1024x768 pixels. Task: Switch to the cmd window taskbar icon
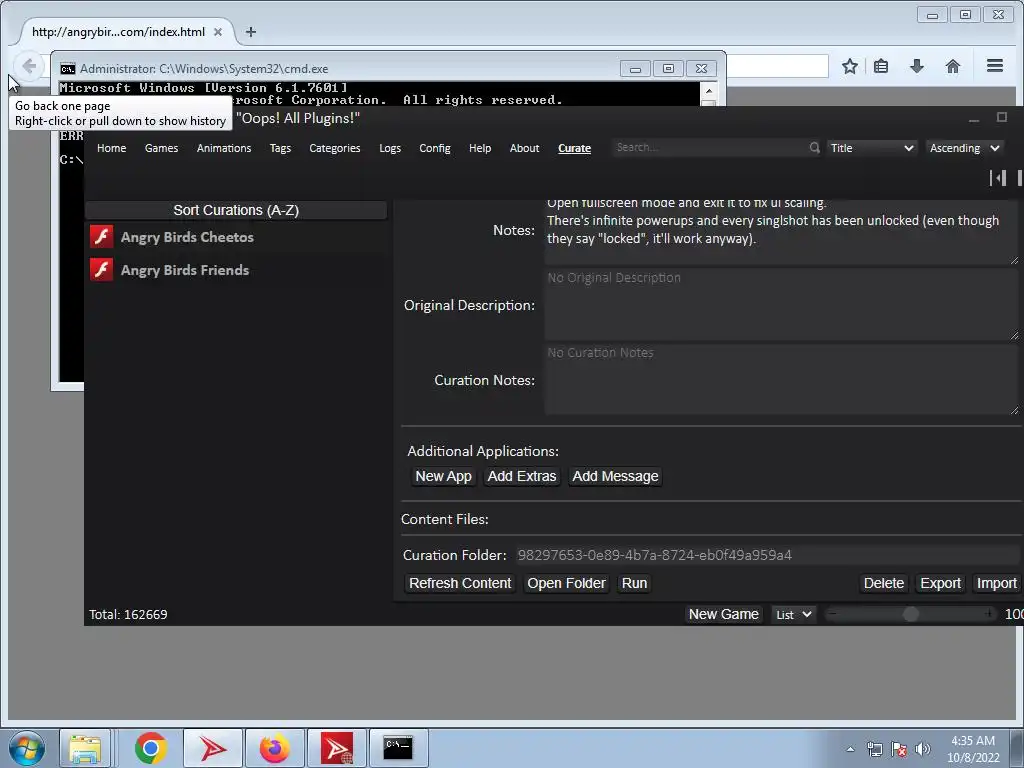pos(398,748)
